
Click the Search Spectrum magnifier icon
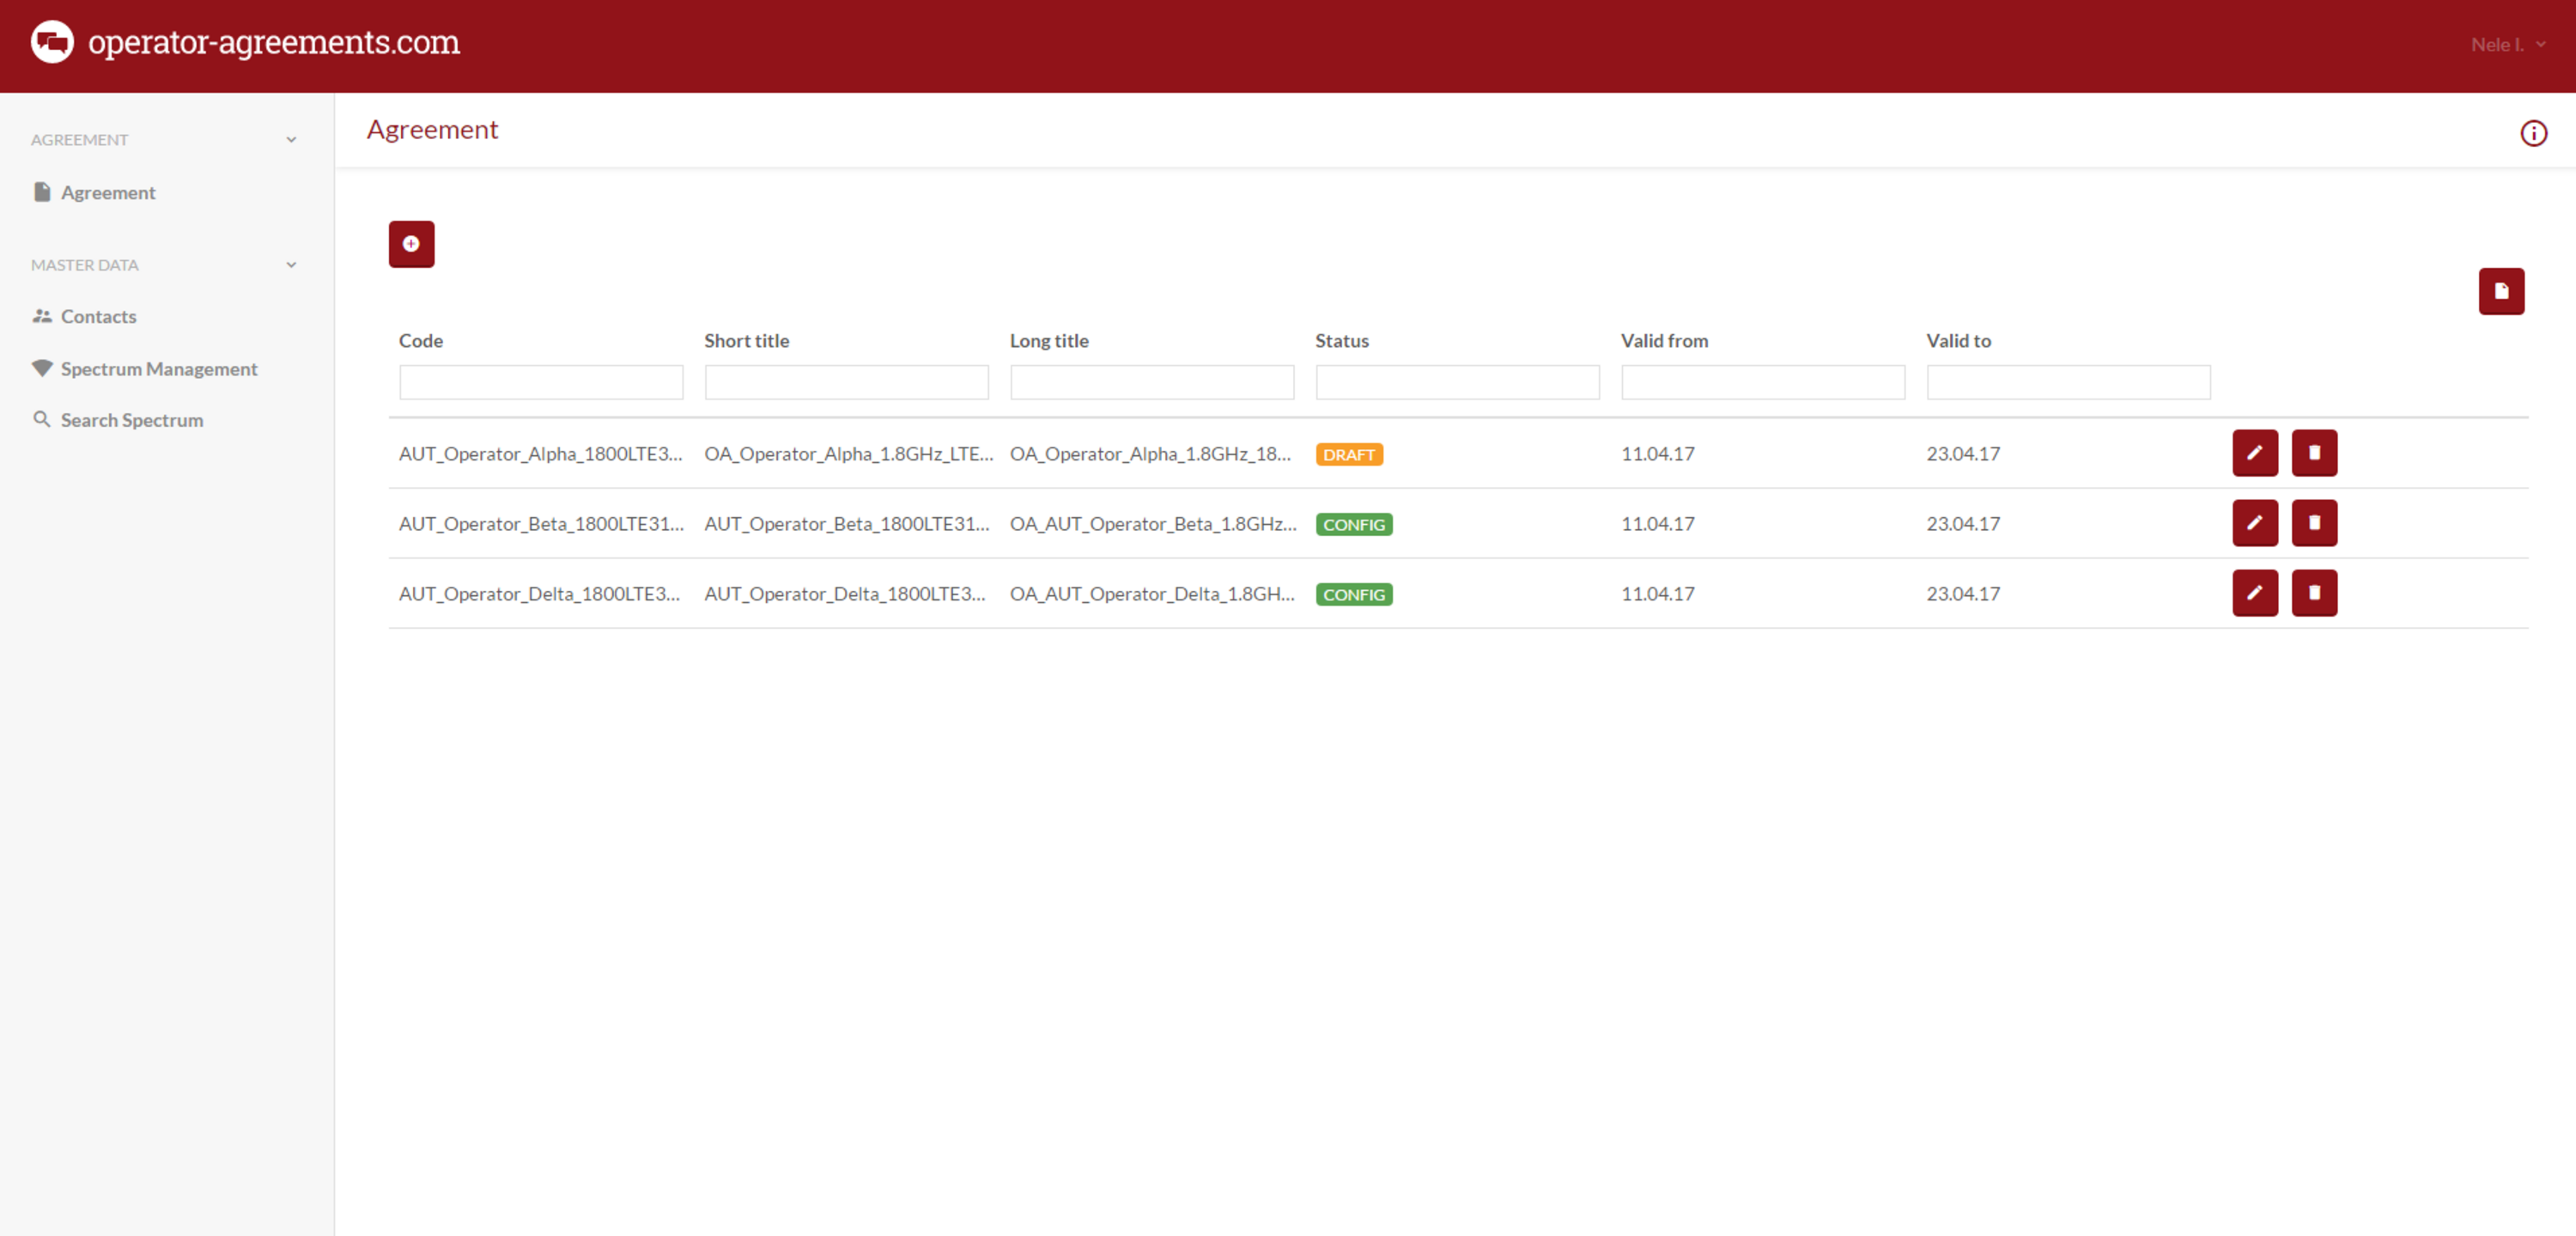coord(42,419)
